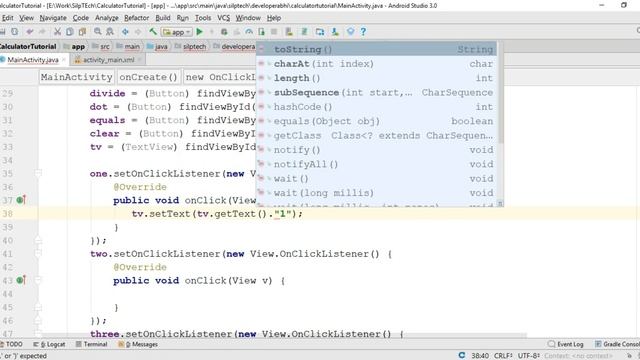The width and height of the screenshot is (640, 360).
Task: Switch to MainActivity.java tab
Action: point(33,60)
